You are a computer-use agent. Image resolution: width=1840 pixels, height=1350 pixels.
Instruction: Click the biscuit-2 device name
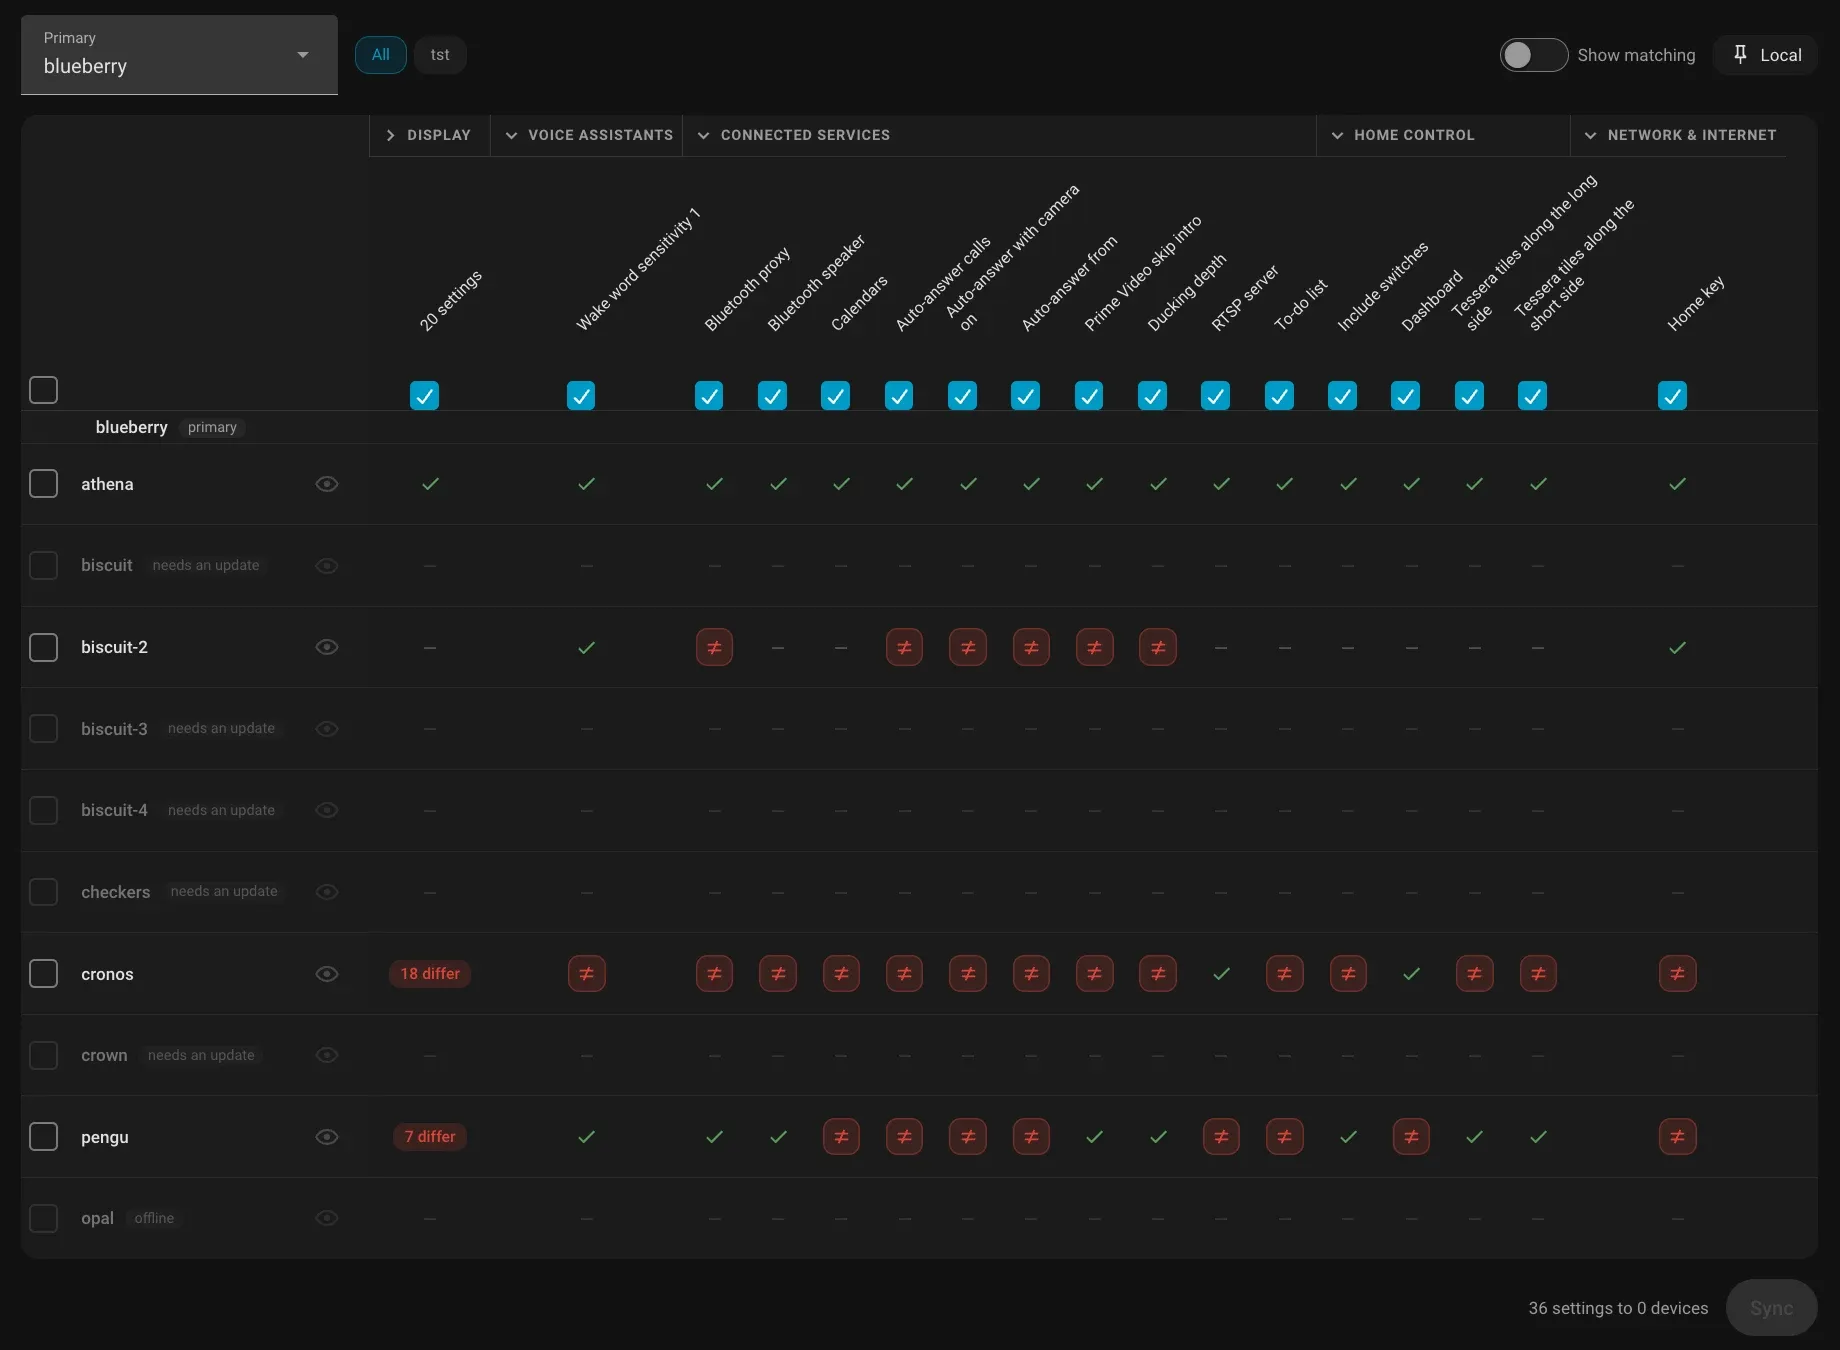114,647
